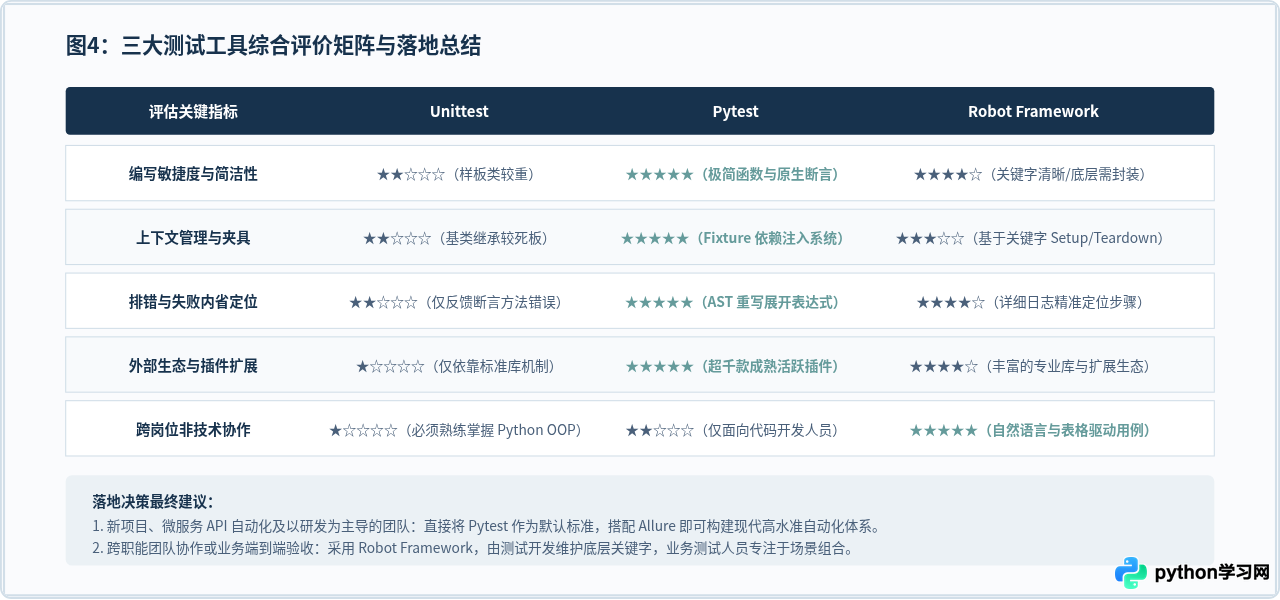Click the Pytest cell '超千款成熟活跃插件'

point(736,366)
